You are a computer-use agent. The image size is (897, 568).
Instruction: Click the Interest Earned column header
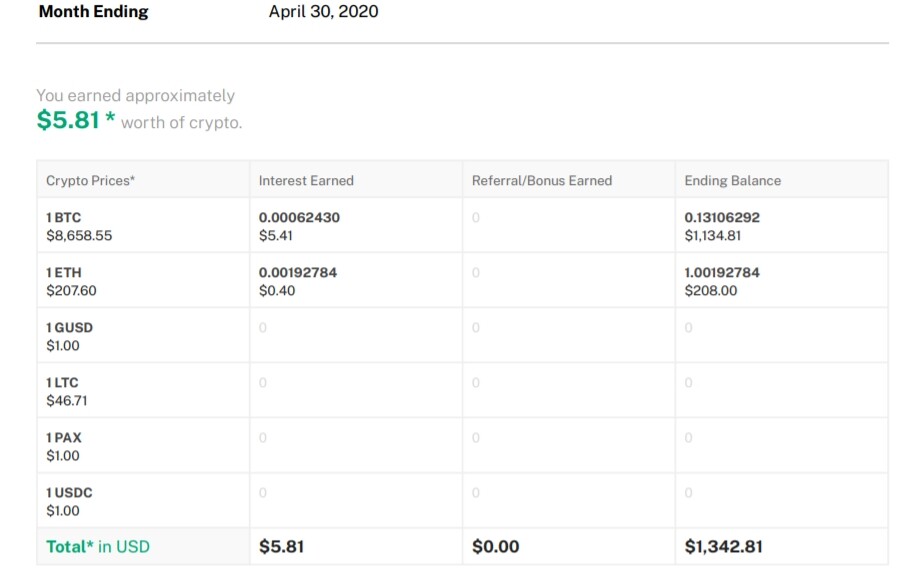click(306, 181)
